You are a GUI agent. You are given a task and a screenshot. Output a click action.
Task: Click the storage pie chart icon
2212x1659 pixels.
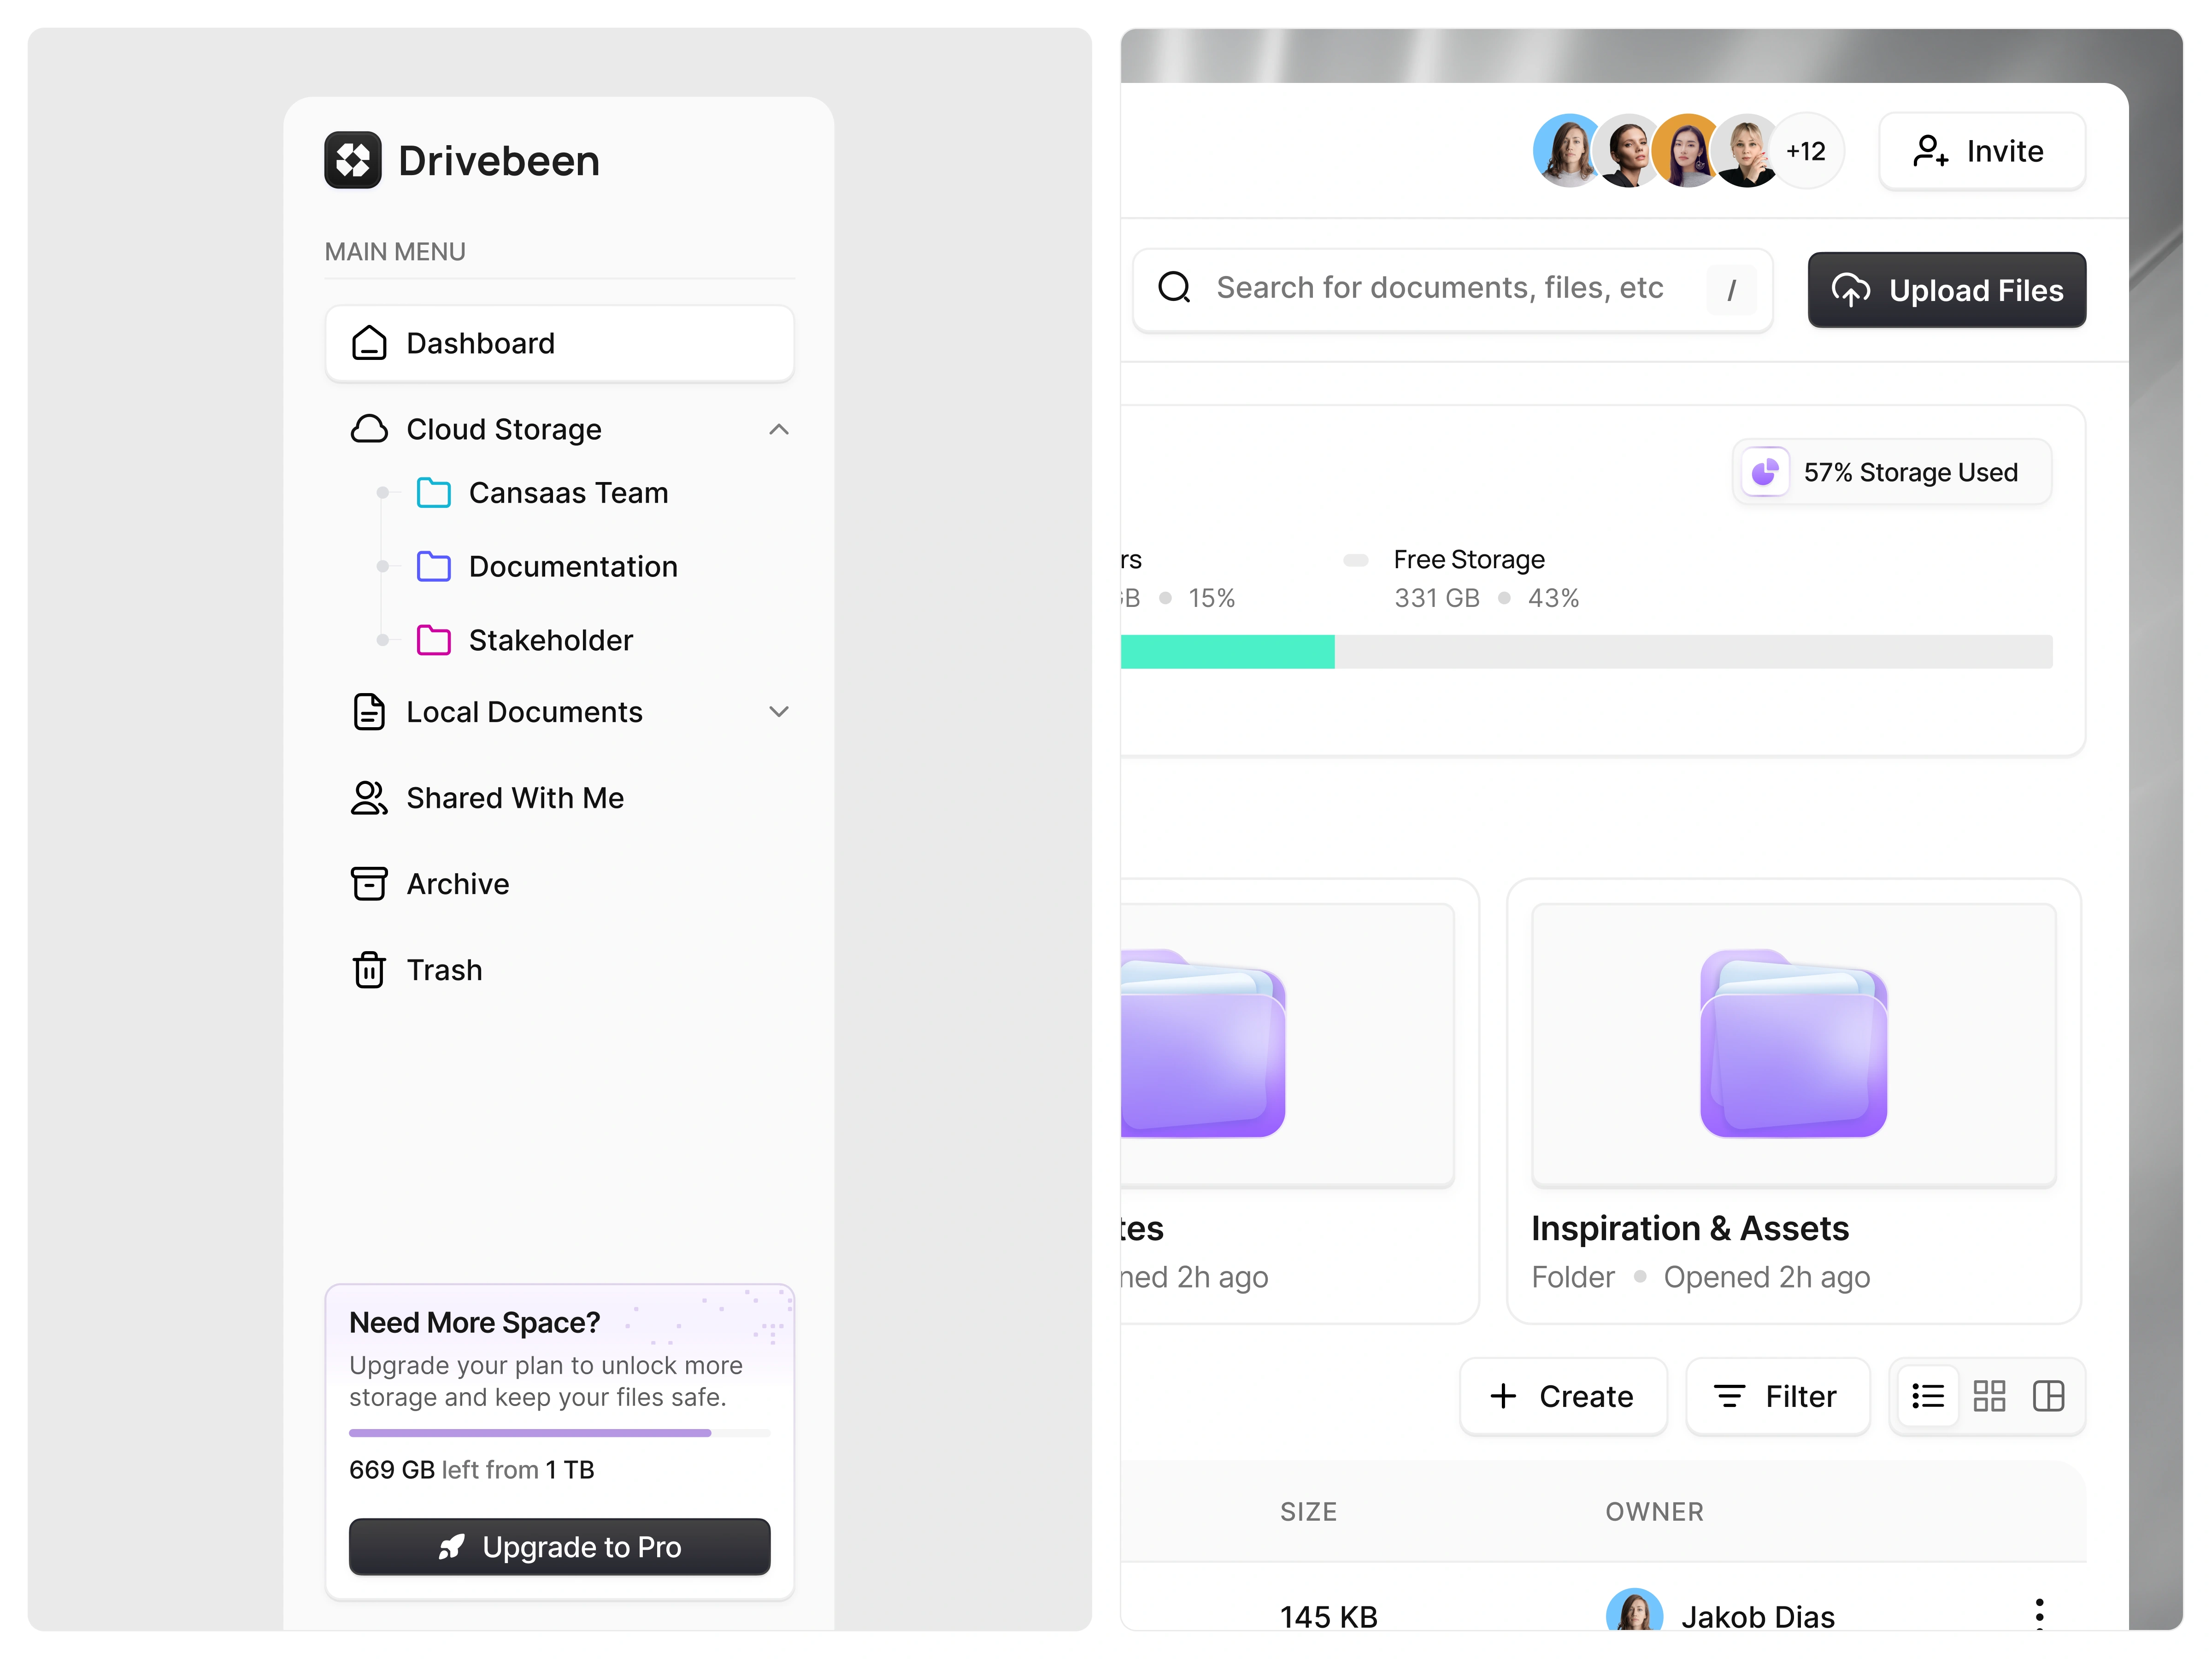click(1765, 472)
